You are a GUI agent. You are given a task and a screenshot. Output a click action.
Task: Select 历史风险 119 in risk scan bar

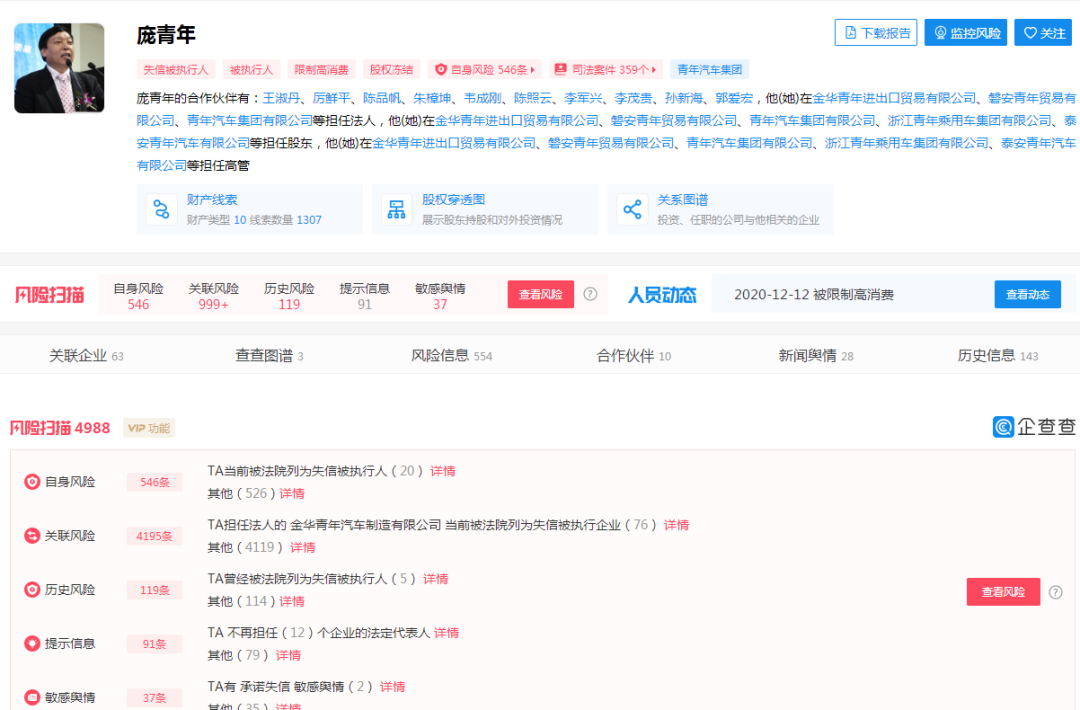(x=289, y=296)
